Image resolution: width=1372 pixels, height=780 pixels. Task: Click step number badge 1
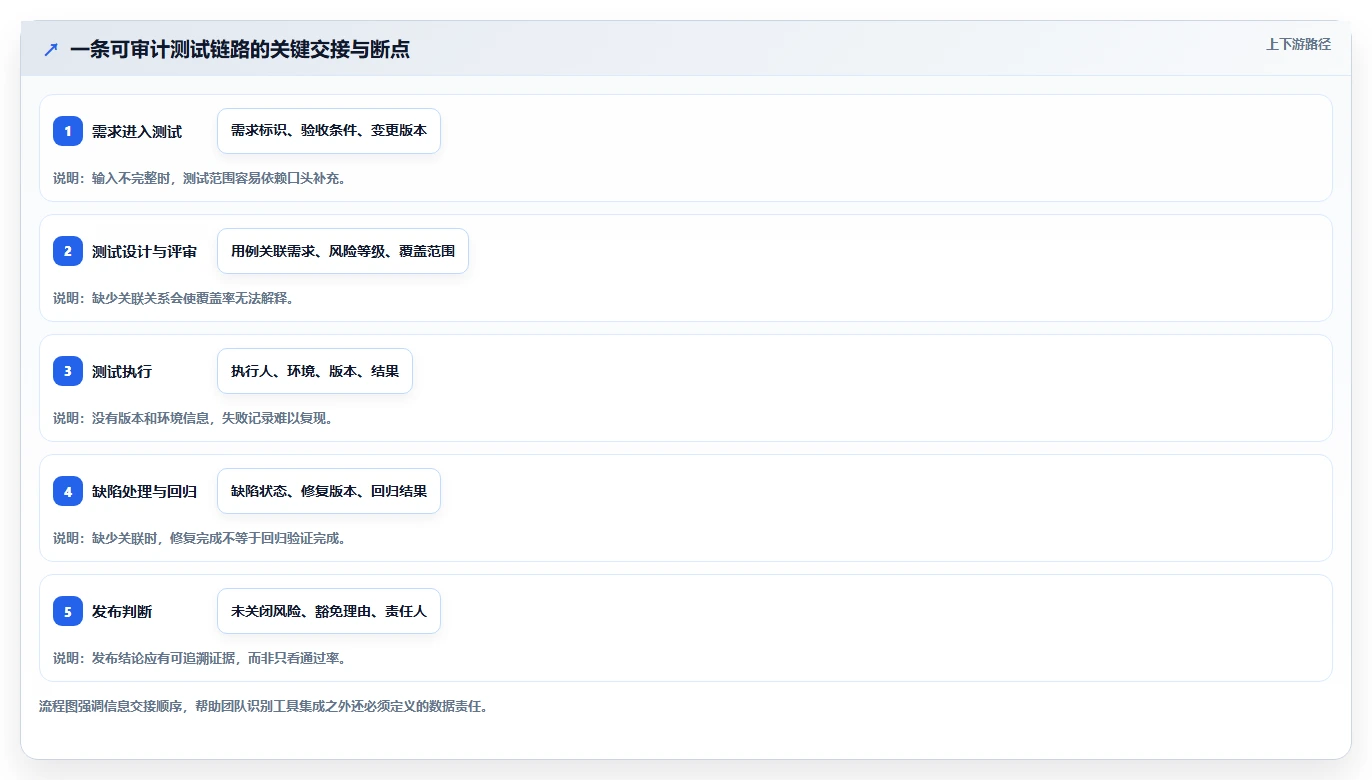click(68, 131)
